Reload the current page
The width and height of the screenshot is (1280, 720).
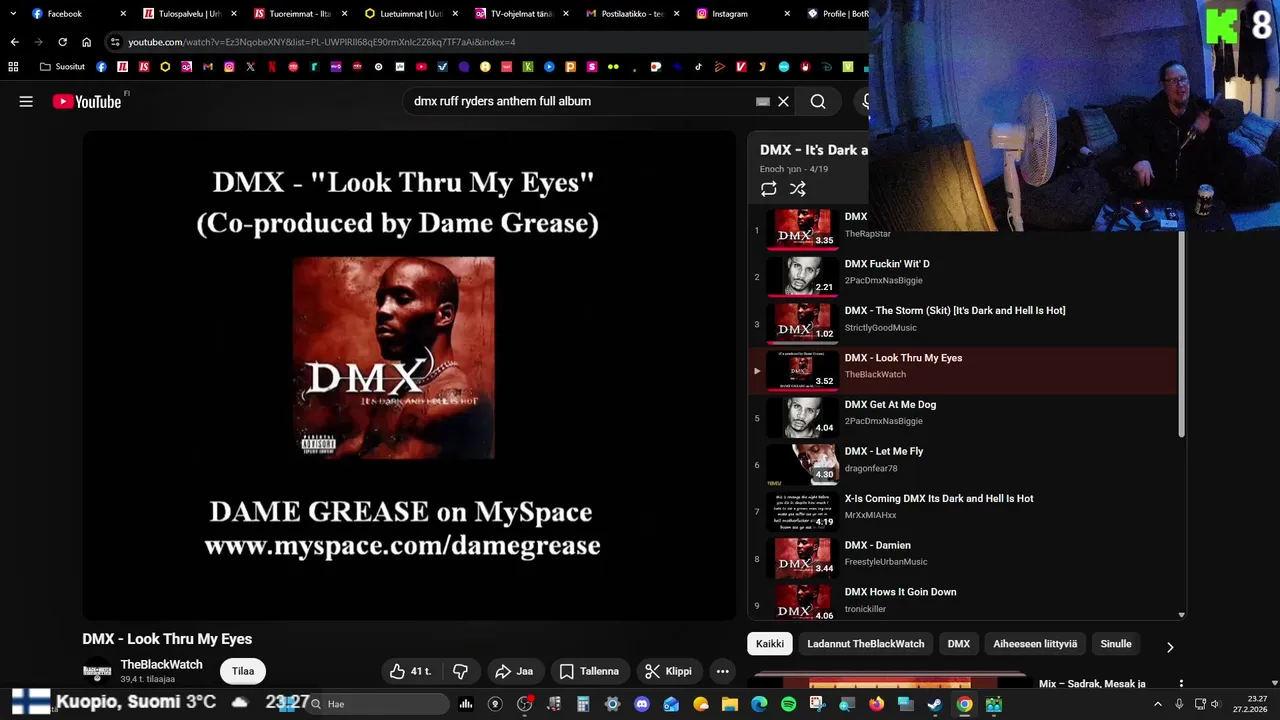pyautogui.click(x=62, y=42)
